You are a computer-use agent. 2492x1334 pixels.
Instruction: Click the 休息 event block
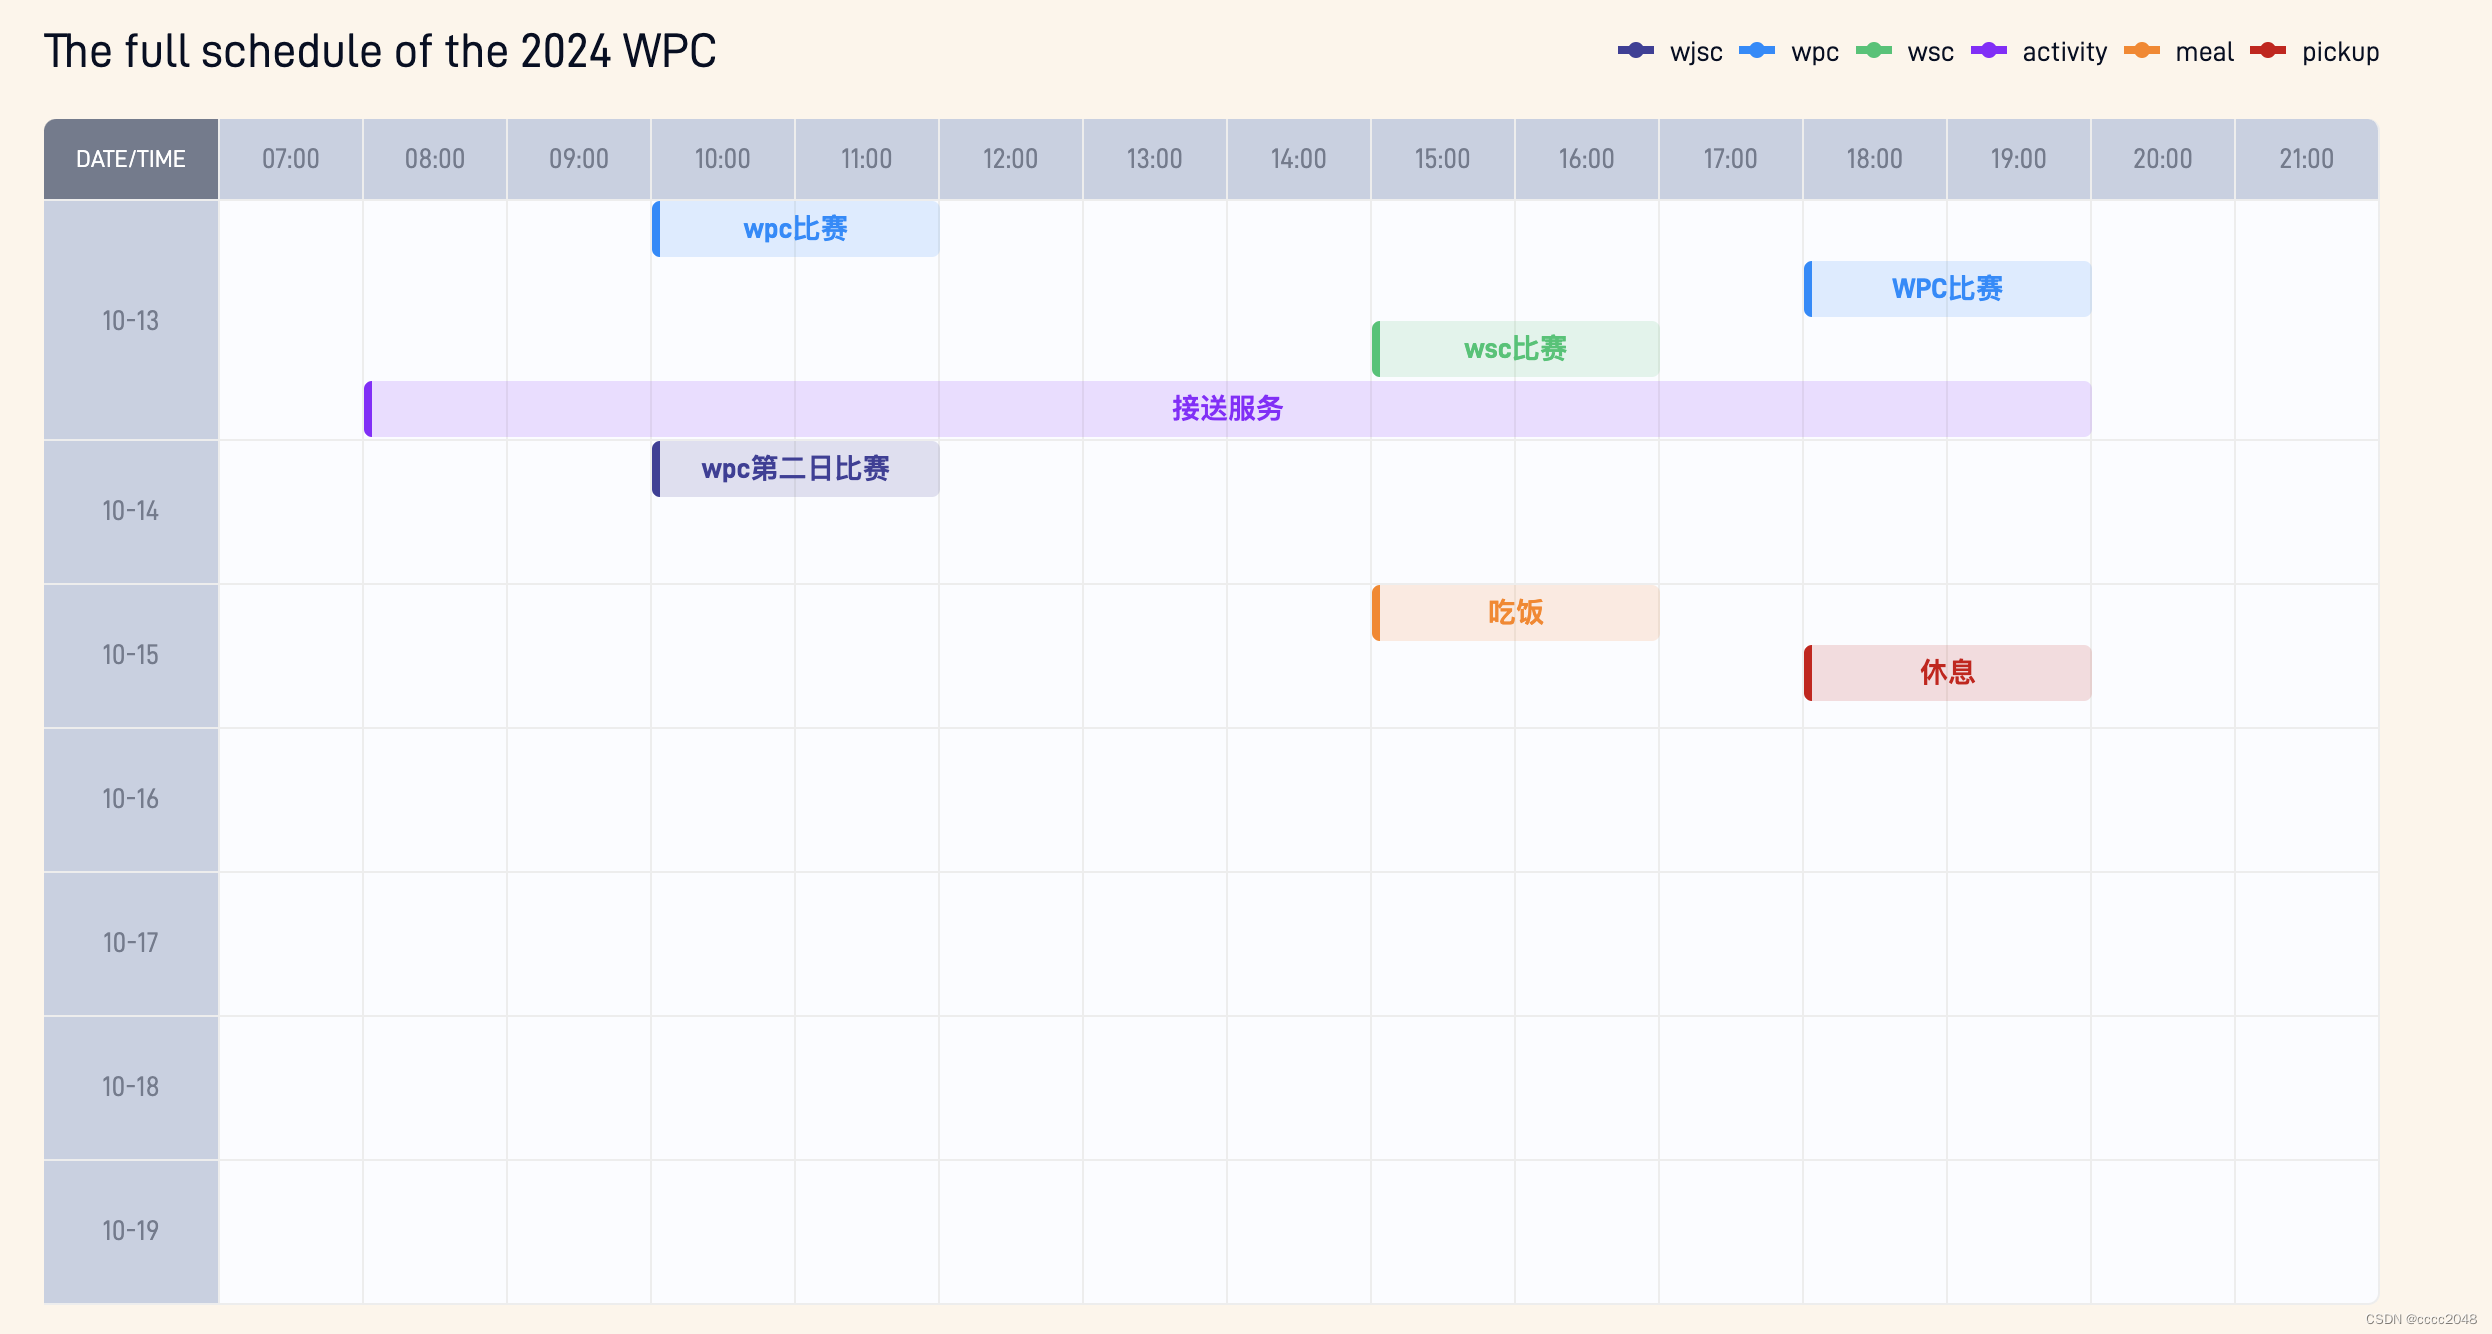[1947, 673]
